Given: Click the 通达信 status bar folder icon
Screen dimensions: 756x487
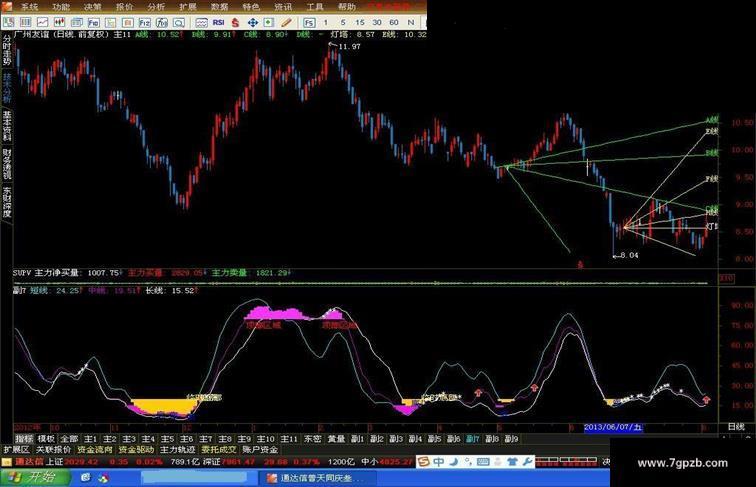Looking at the screenshot, I should (7, 462).
